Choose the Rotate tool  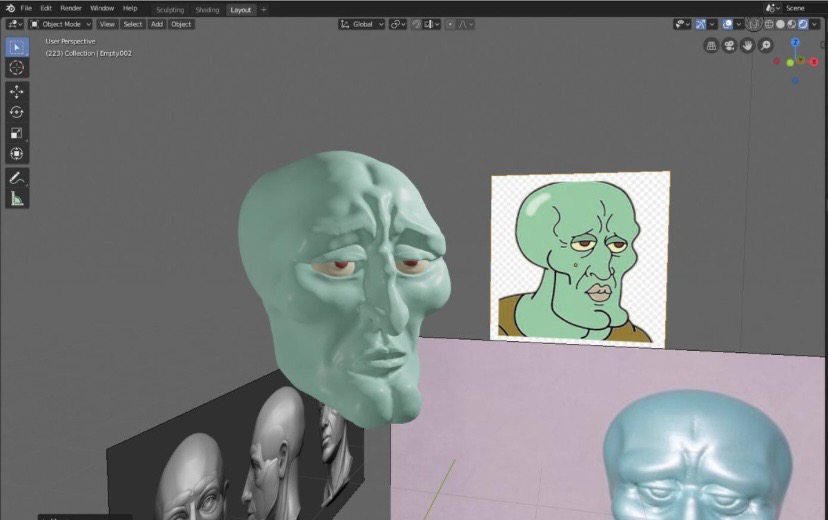(x=17, y=112)
